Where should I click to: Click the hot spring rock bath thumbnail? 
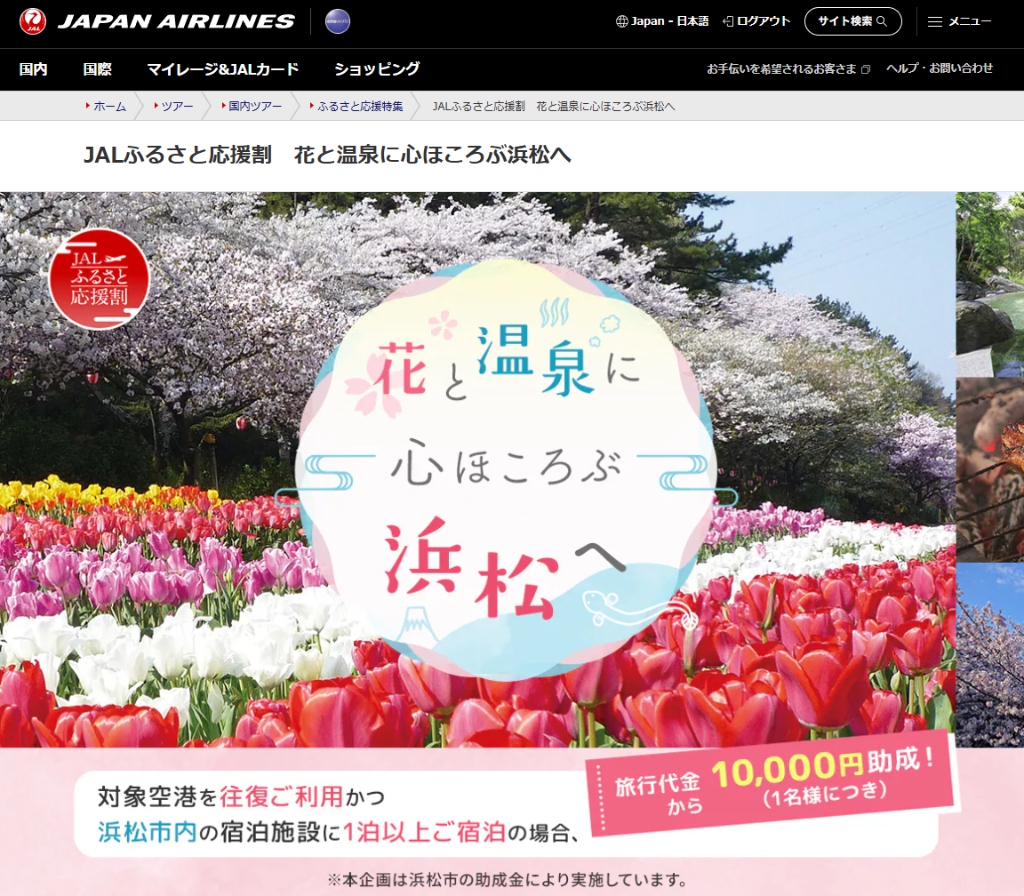click(x=990, y=284)
